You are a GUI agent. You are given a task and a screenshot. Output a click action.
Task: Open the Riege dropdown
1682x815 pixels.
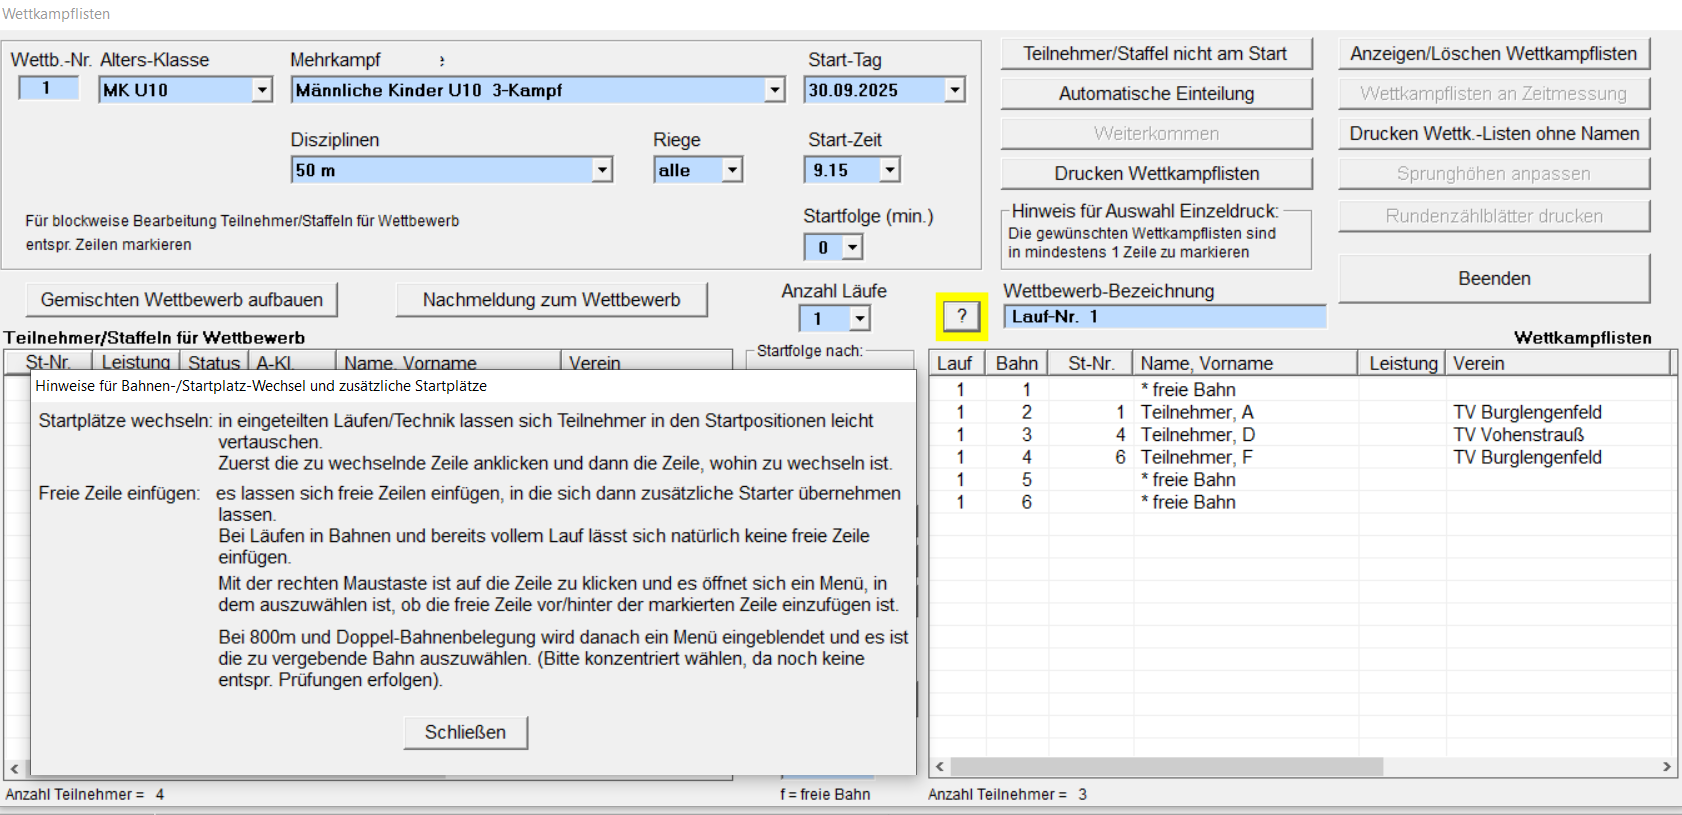click(x=732, y=170)
